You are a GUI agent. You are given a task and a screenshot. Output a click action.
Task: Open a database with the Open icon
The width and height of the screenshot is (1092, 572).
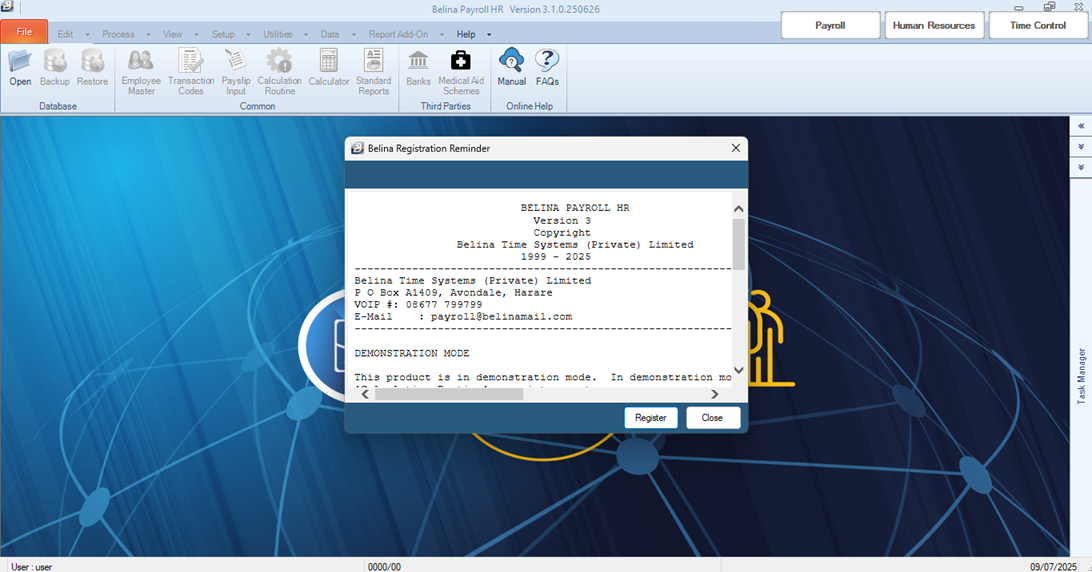click(20, 68)
